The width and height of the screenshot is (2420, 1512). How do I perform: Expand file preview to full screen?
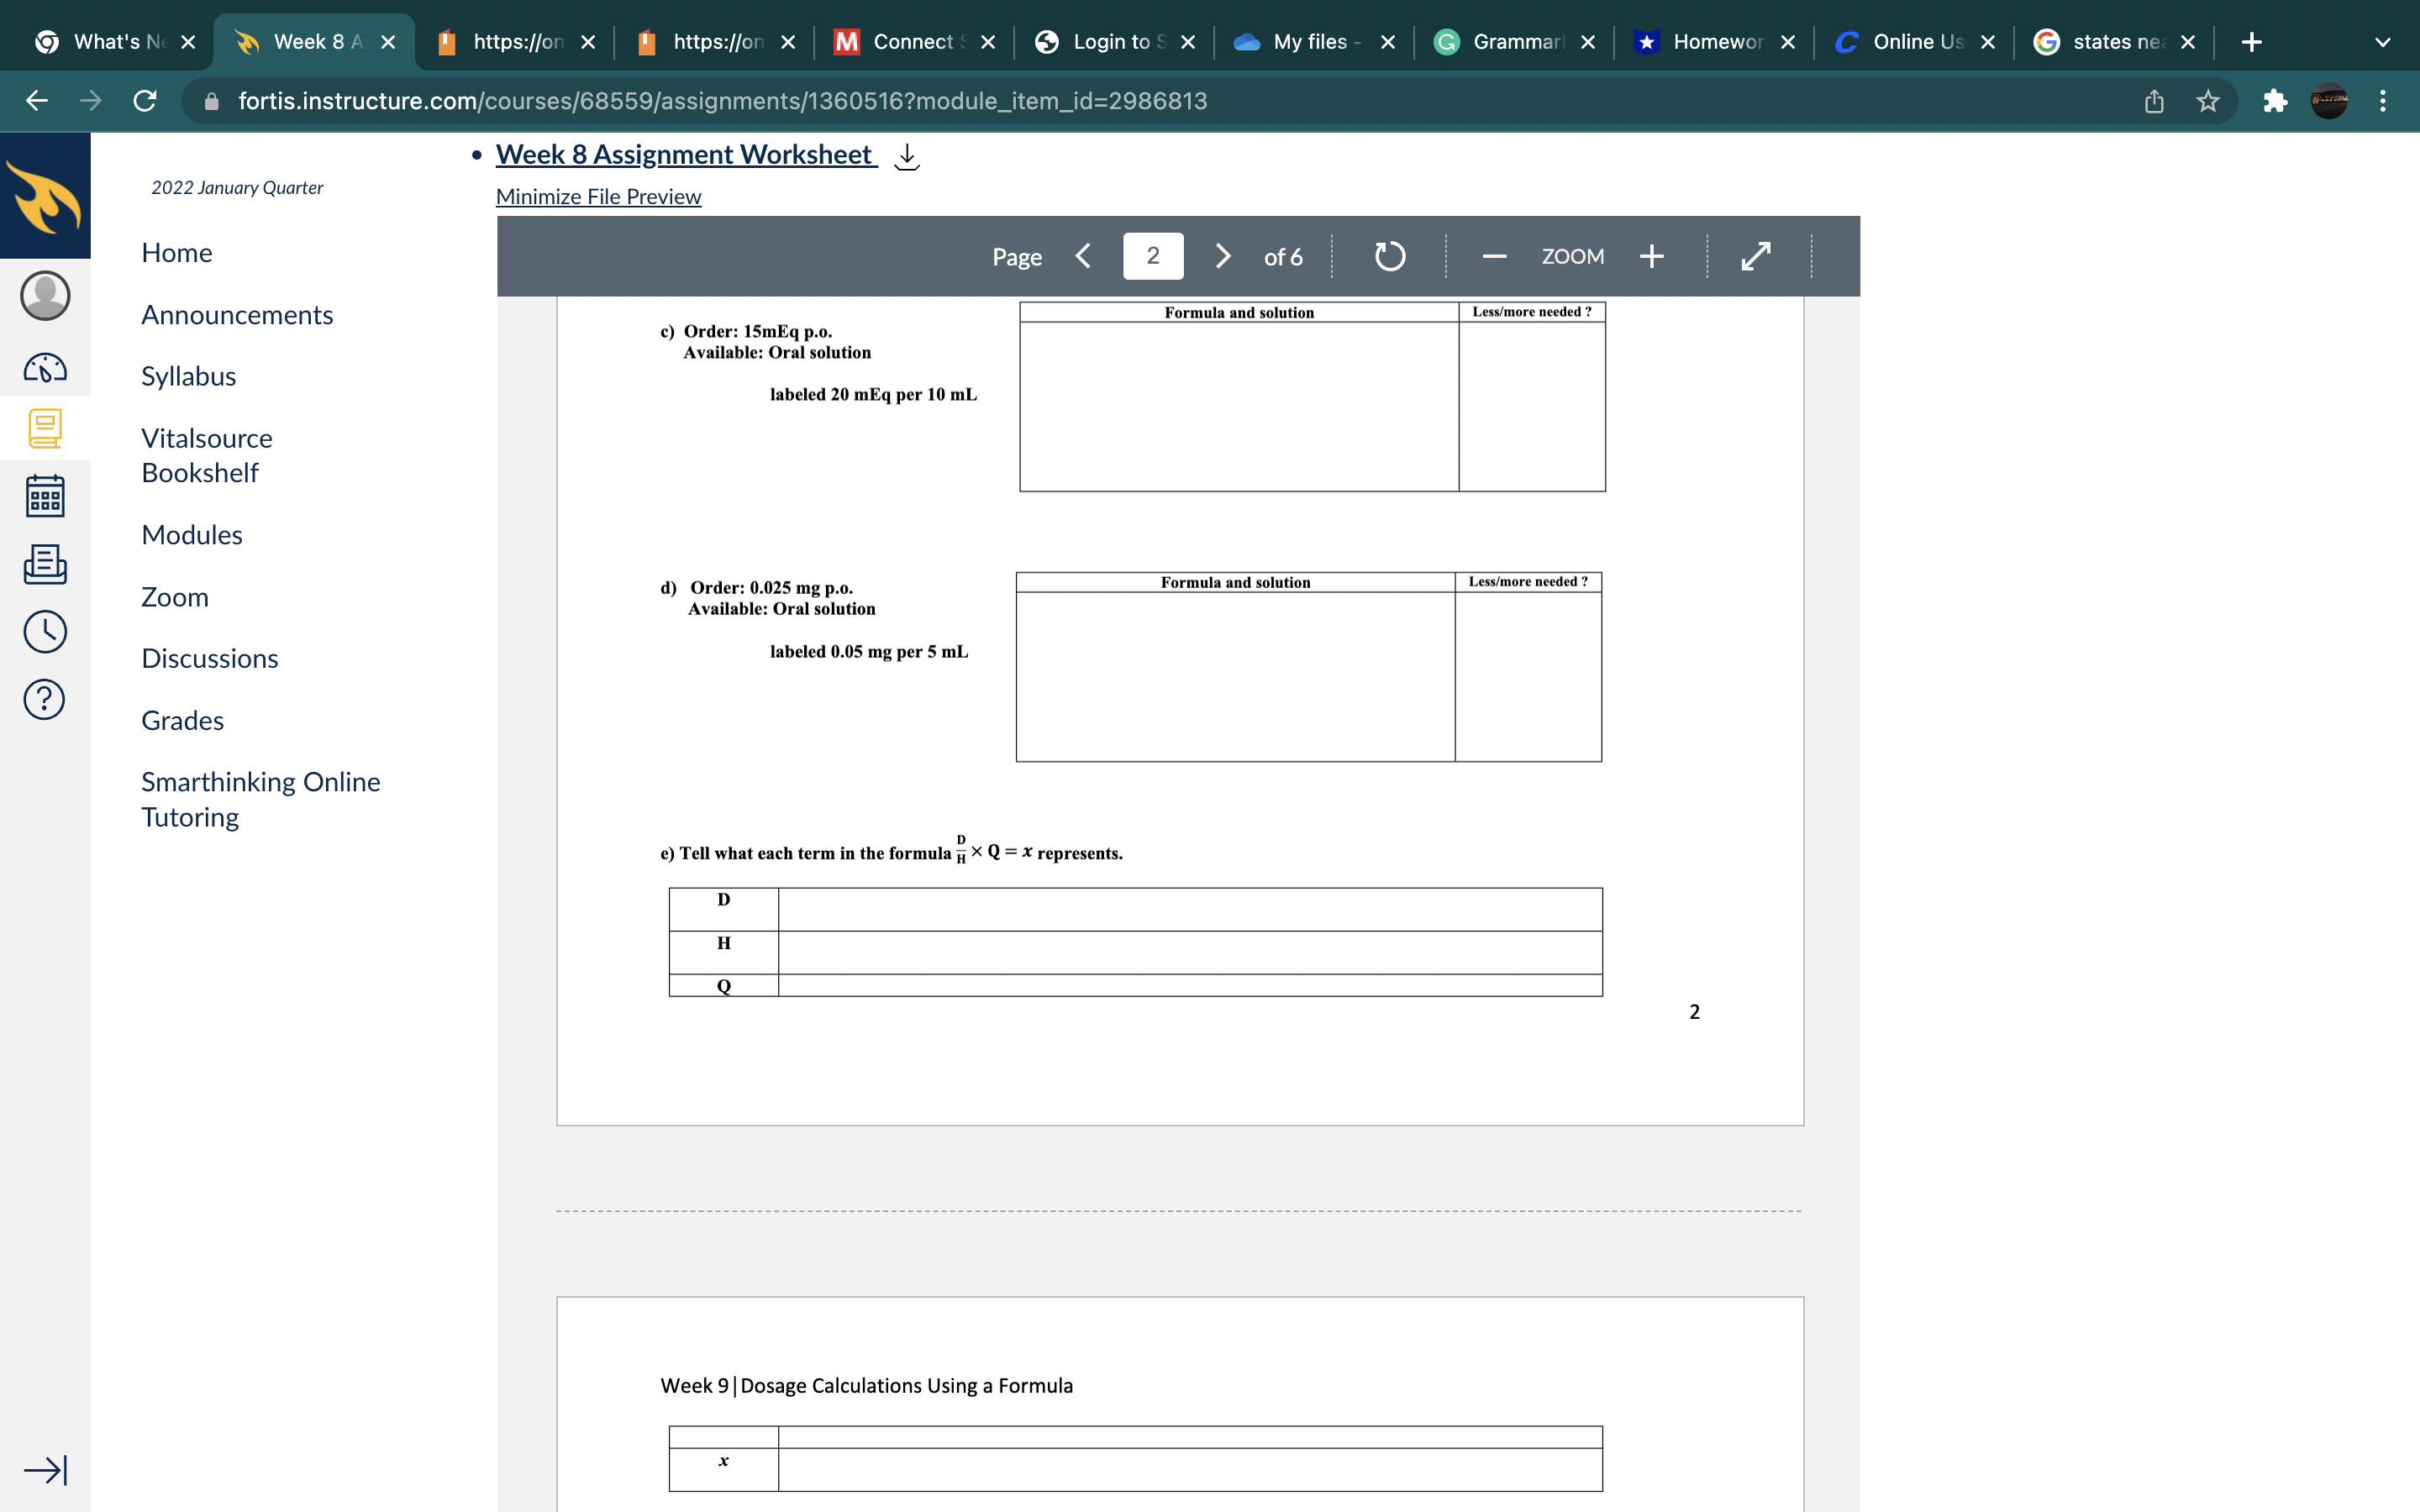(1755, 257)
